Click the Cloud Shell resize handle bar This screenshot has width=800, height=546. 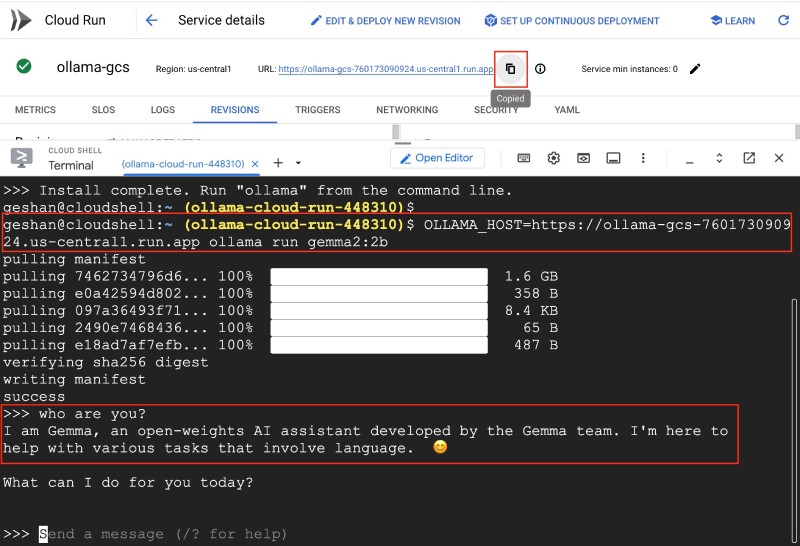coord(403,143)
